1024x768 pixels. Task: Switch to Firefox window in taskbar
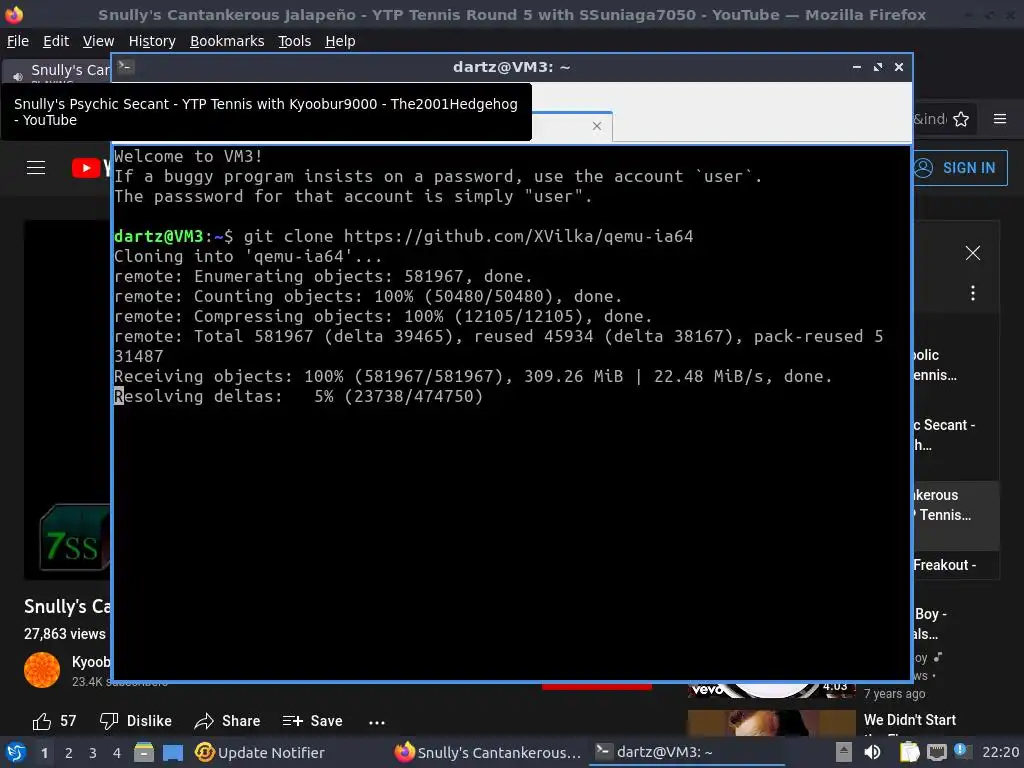click(488, 752)
